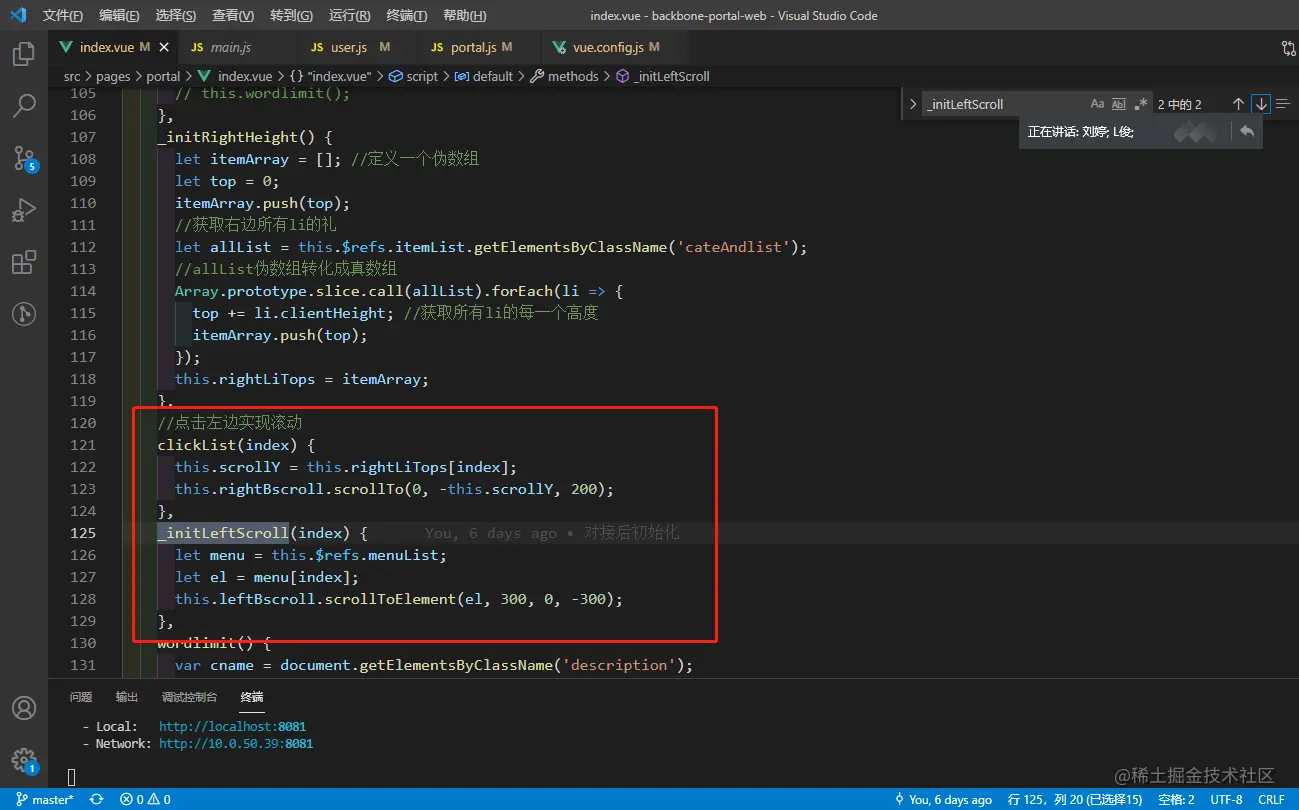Click the "You, 6 days ago" blame status item
The height and width of the screenshot is (810, 1299).
pos(943,799)
